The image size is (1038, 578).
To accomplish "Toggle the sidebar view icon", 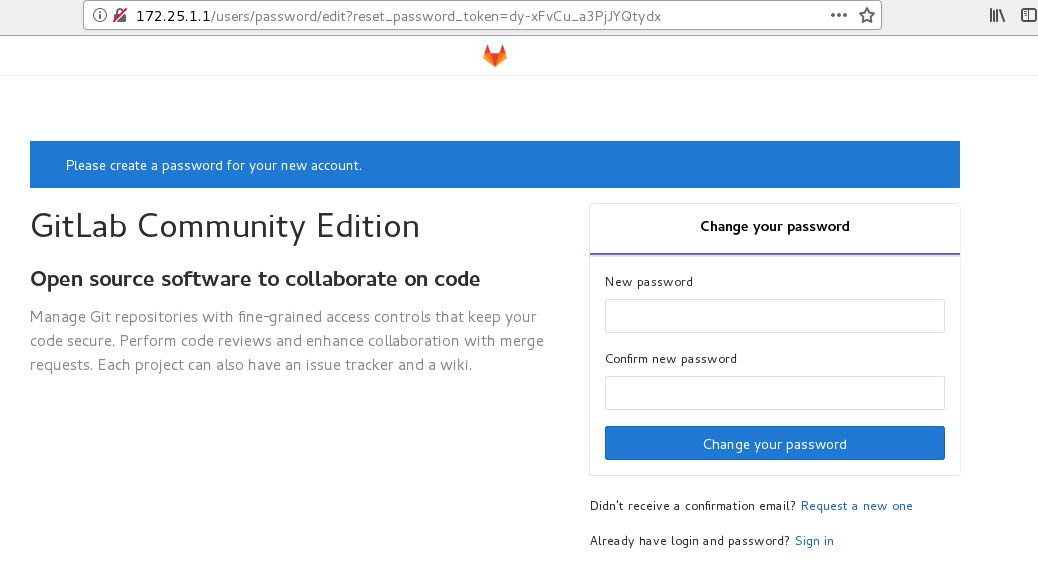I will pyautogui.click(x=1029, y=15).
